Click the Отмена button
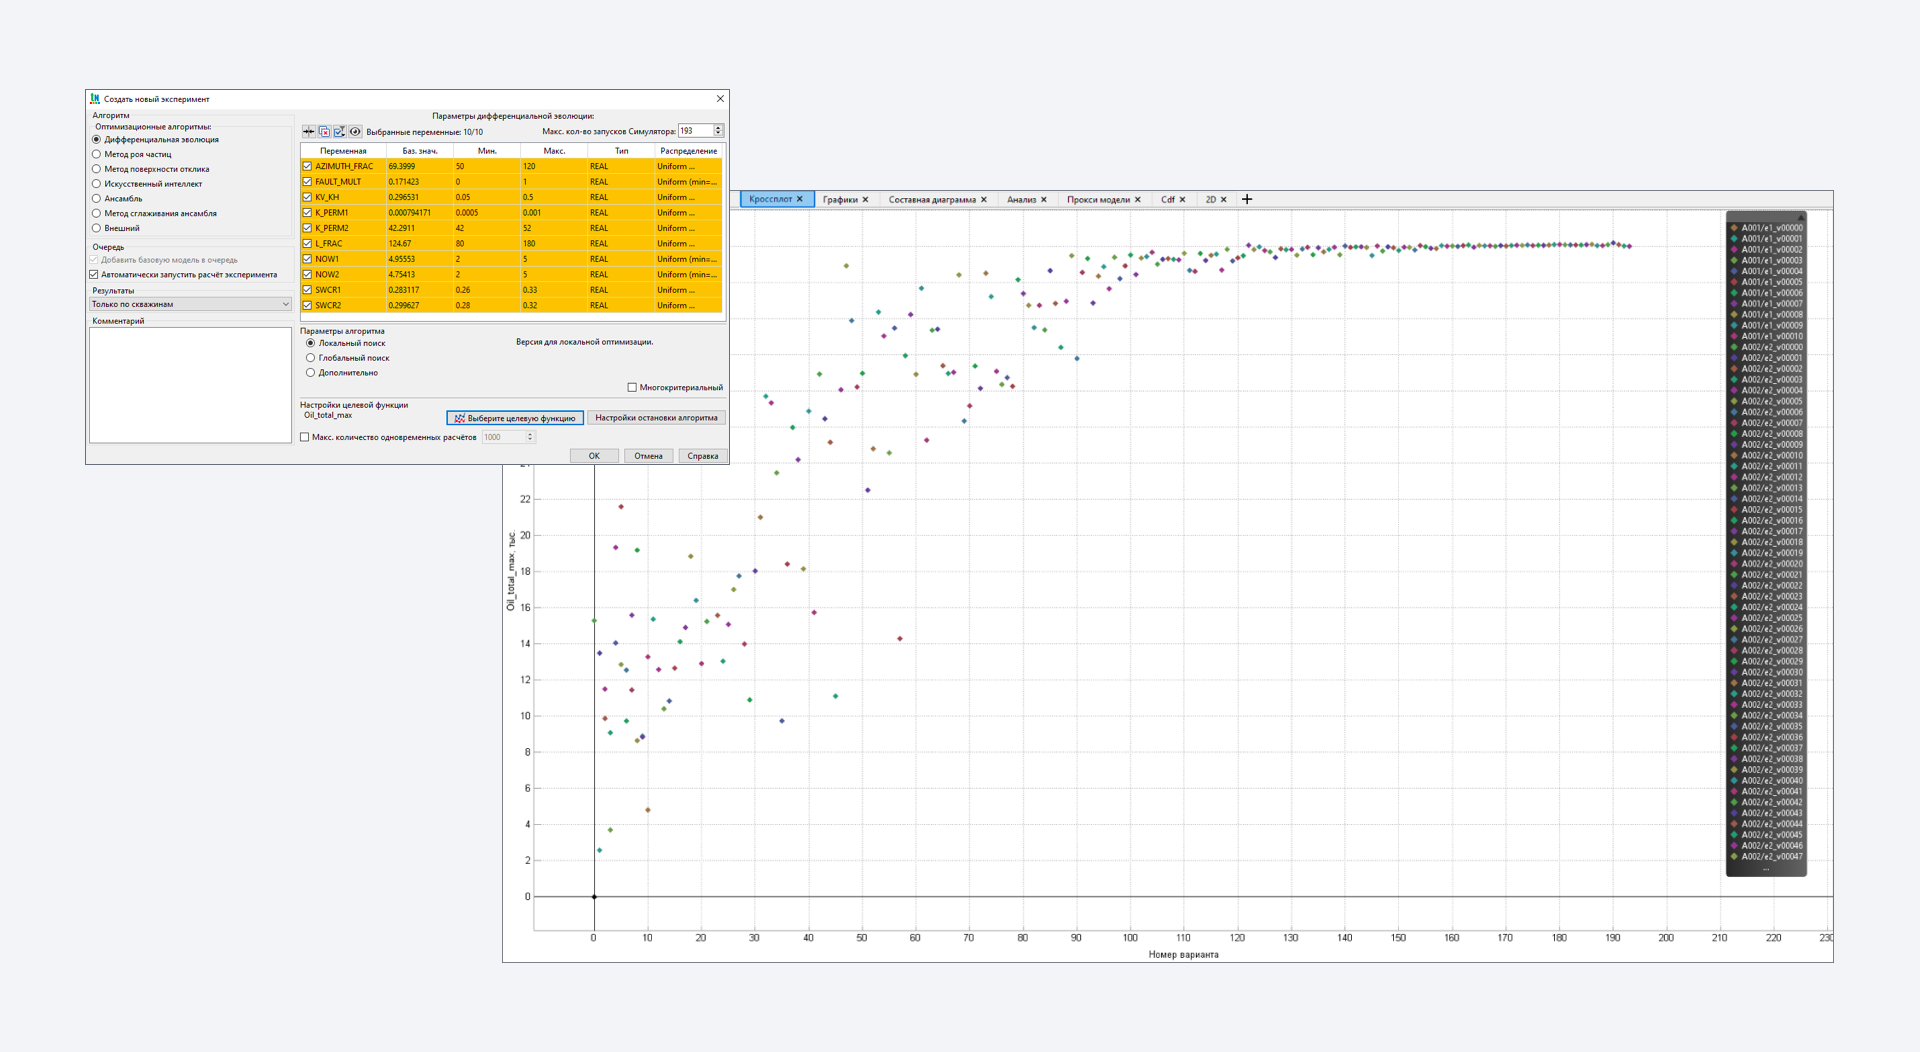Image resolution: width=1920 pixels, height=1052 pixels. pos(648,456)
